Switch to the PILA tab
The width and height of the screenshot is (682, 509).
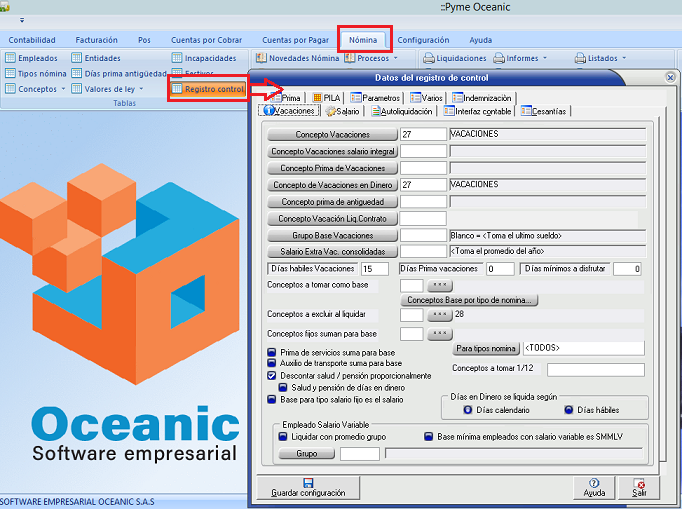(326, 98)
